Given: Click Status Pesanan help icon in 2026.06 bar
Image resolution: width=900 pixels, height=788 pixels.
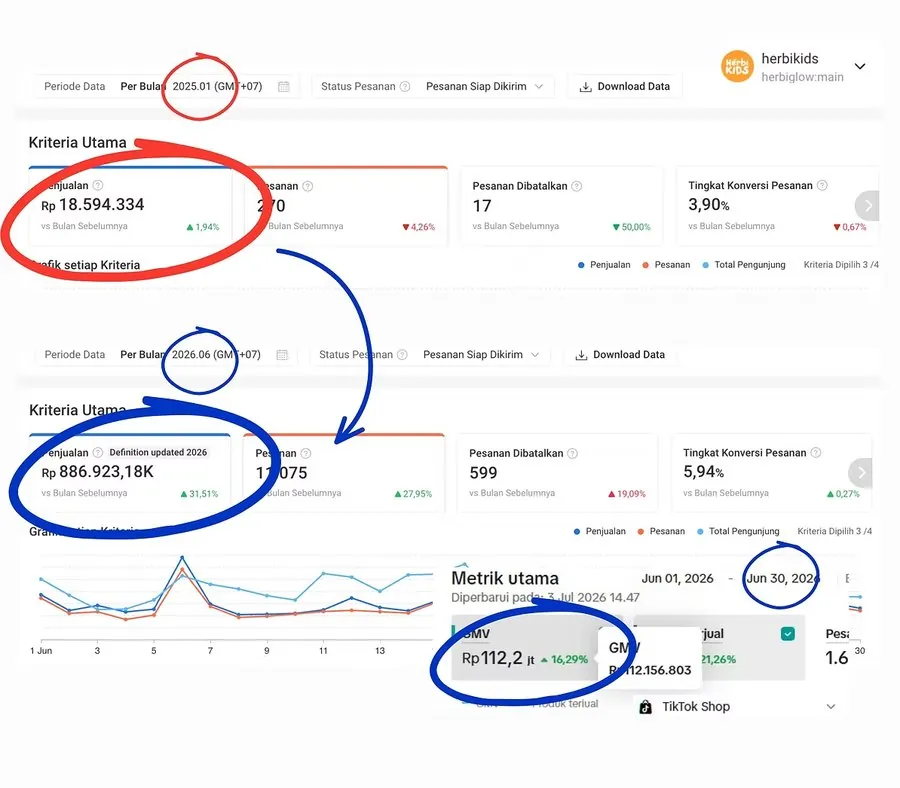Looking at the screenshot, I should click(402, 355).
